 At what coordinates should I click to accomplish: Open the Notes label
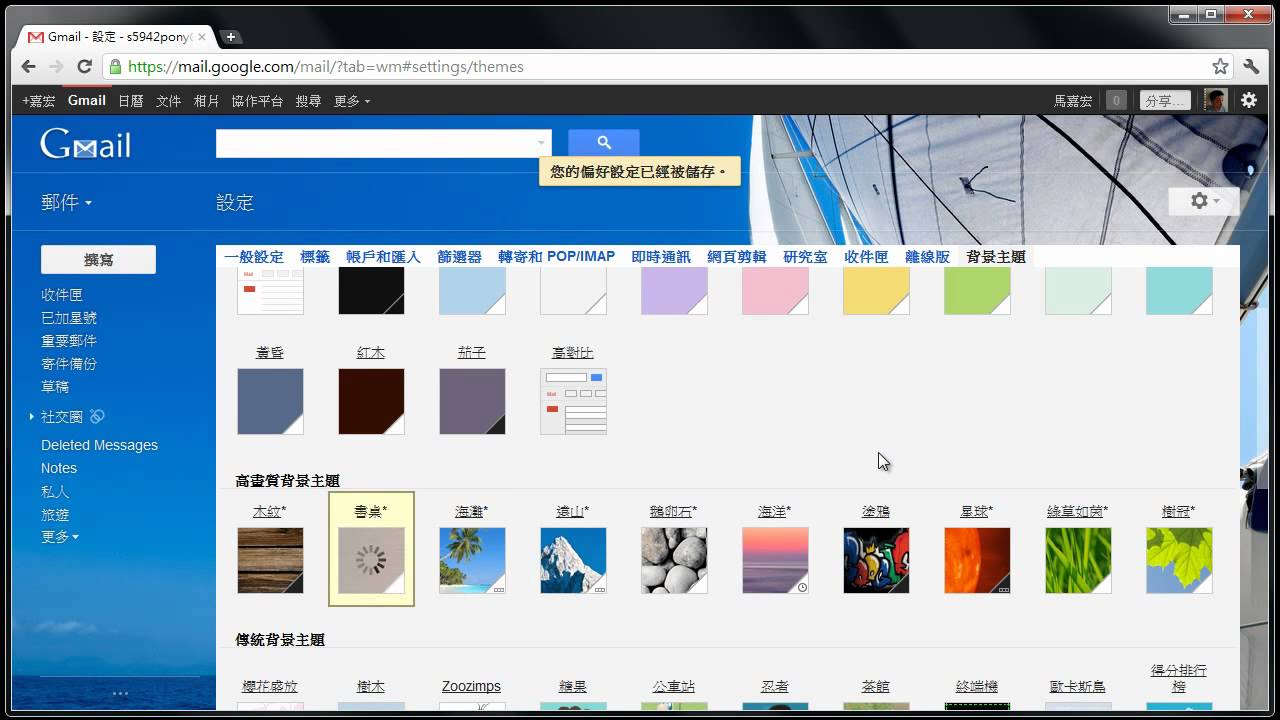[x=59, y=468]
